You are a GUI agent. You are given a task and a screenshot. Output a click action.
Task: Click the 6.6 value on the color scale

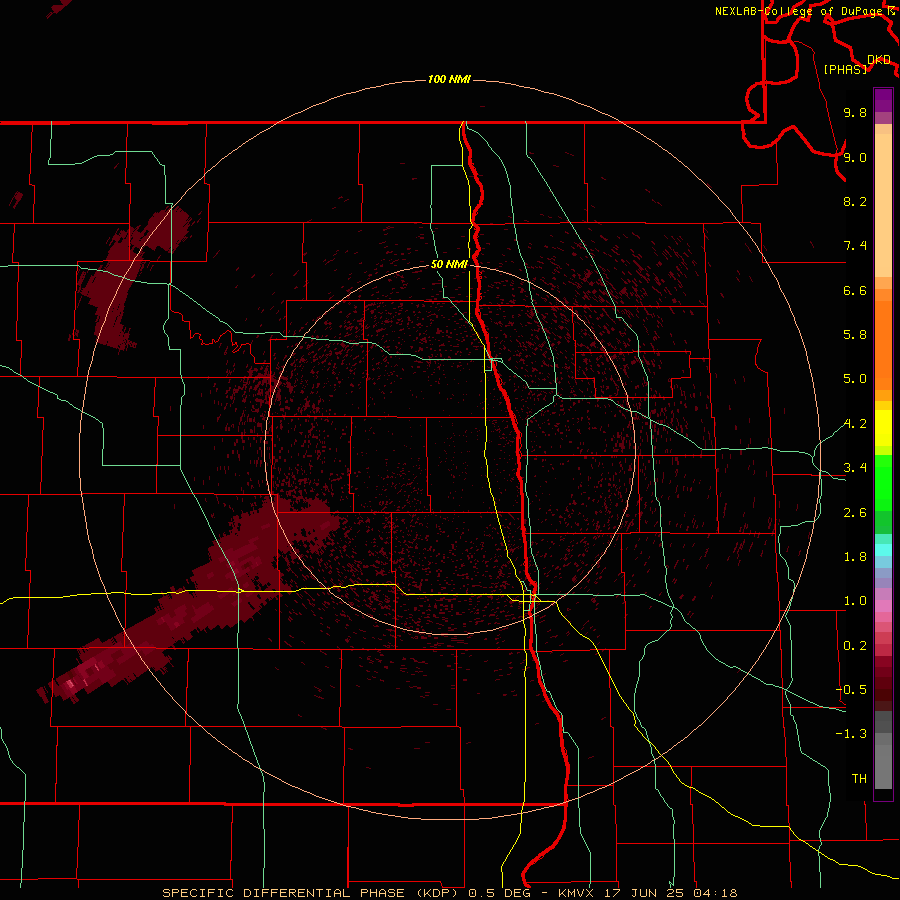click(x=855, y=290)
